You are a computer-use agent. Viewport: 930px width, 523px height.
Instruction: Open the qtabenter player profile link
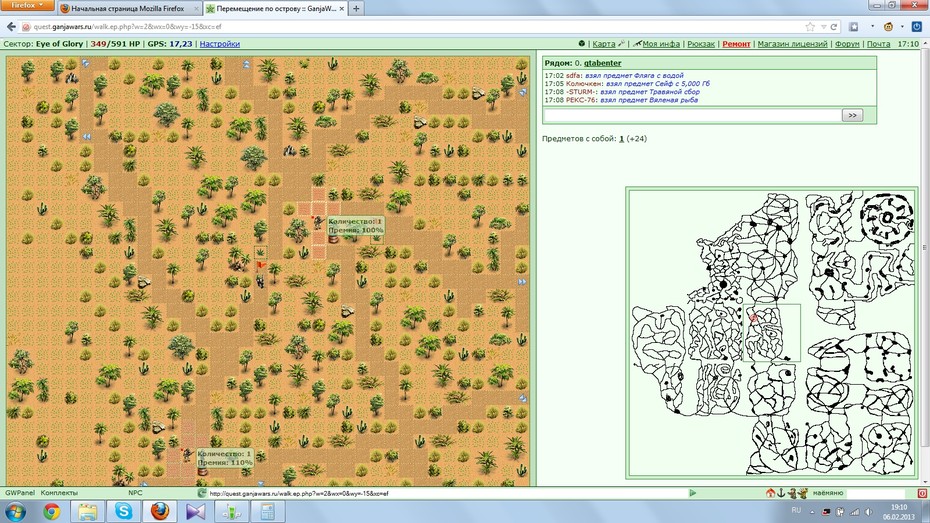point(602,63)
